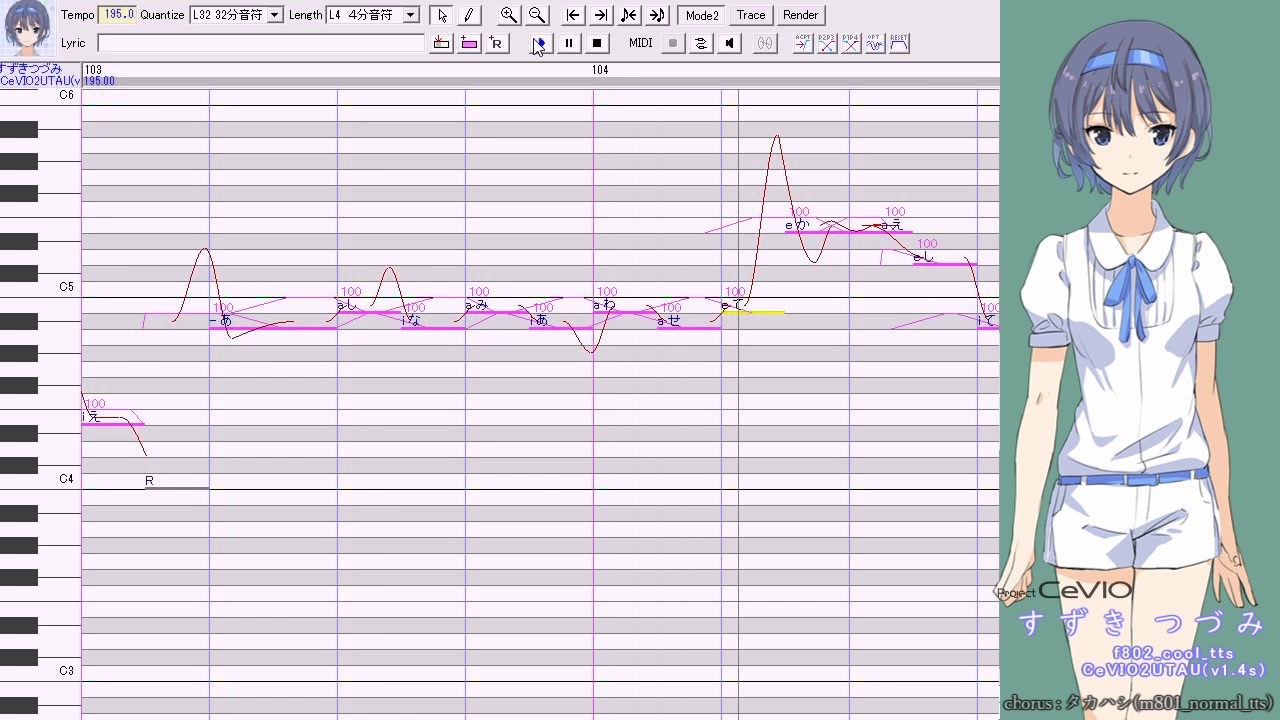Zoom in with the magnifier plus icon

tap(509, 15)
